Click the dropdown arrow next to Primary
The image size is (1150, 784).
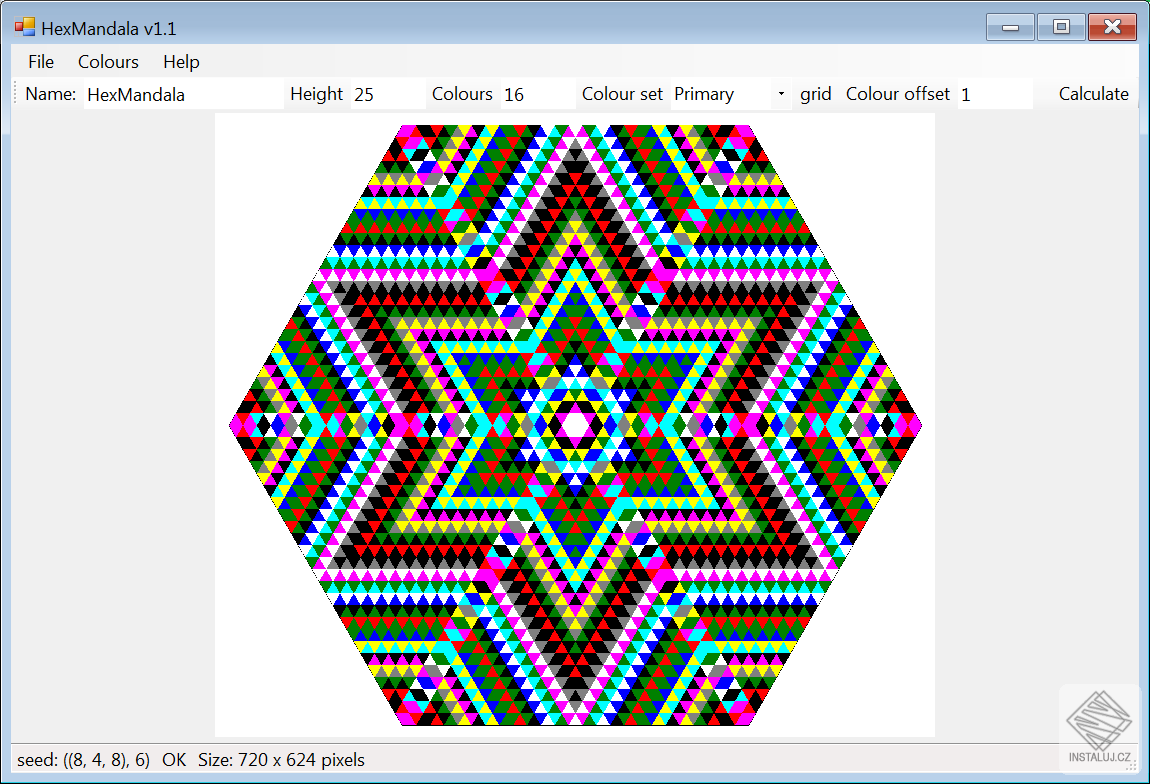(782, 94)
